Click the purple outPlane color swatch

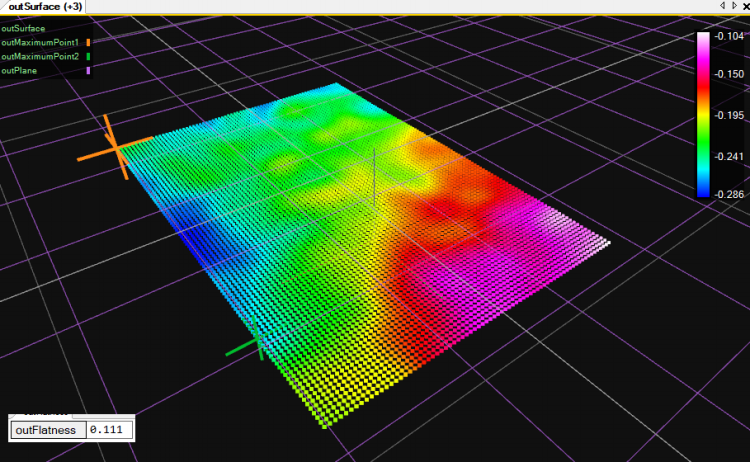click(88, 71)
